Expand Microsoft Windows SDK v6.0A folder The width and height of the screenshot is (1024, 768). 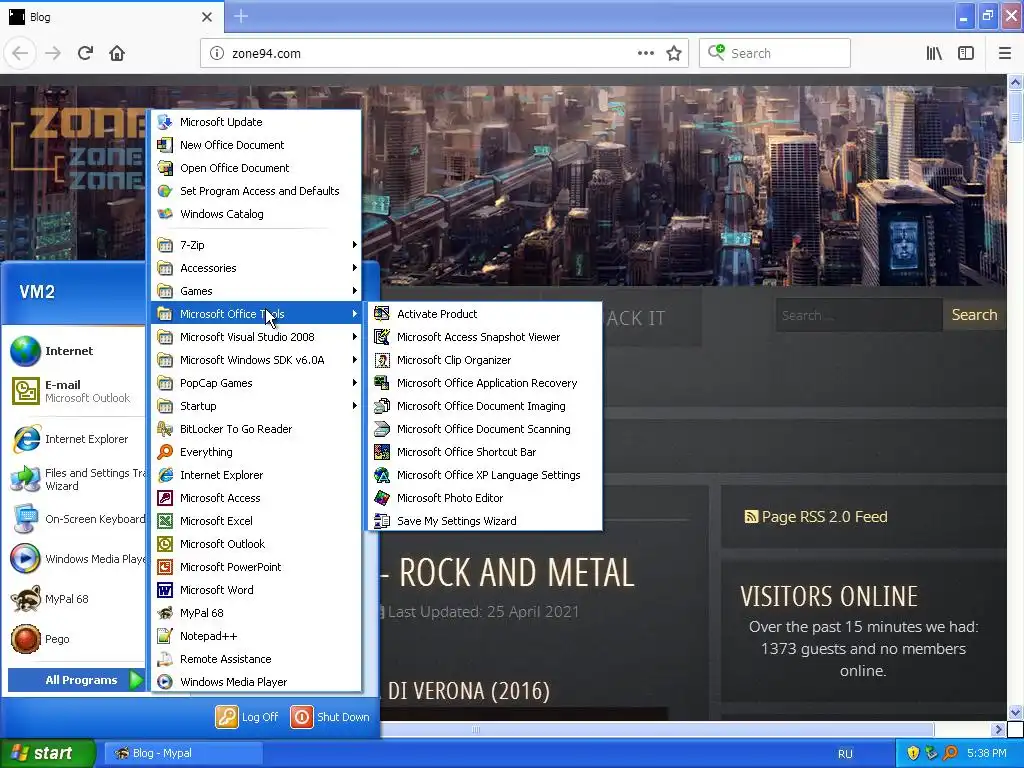click(x=256, y=360)
